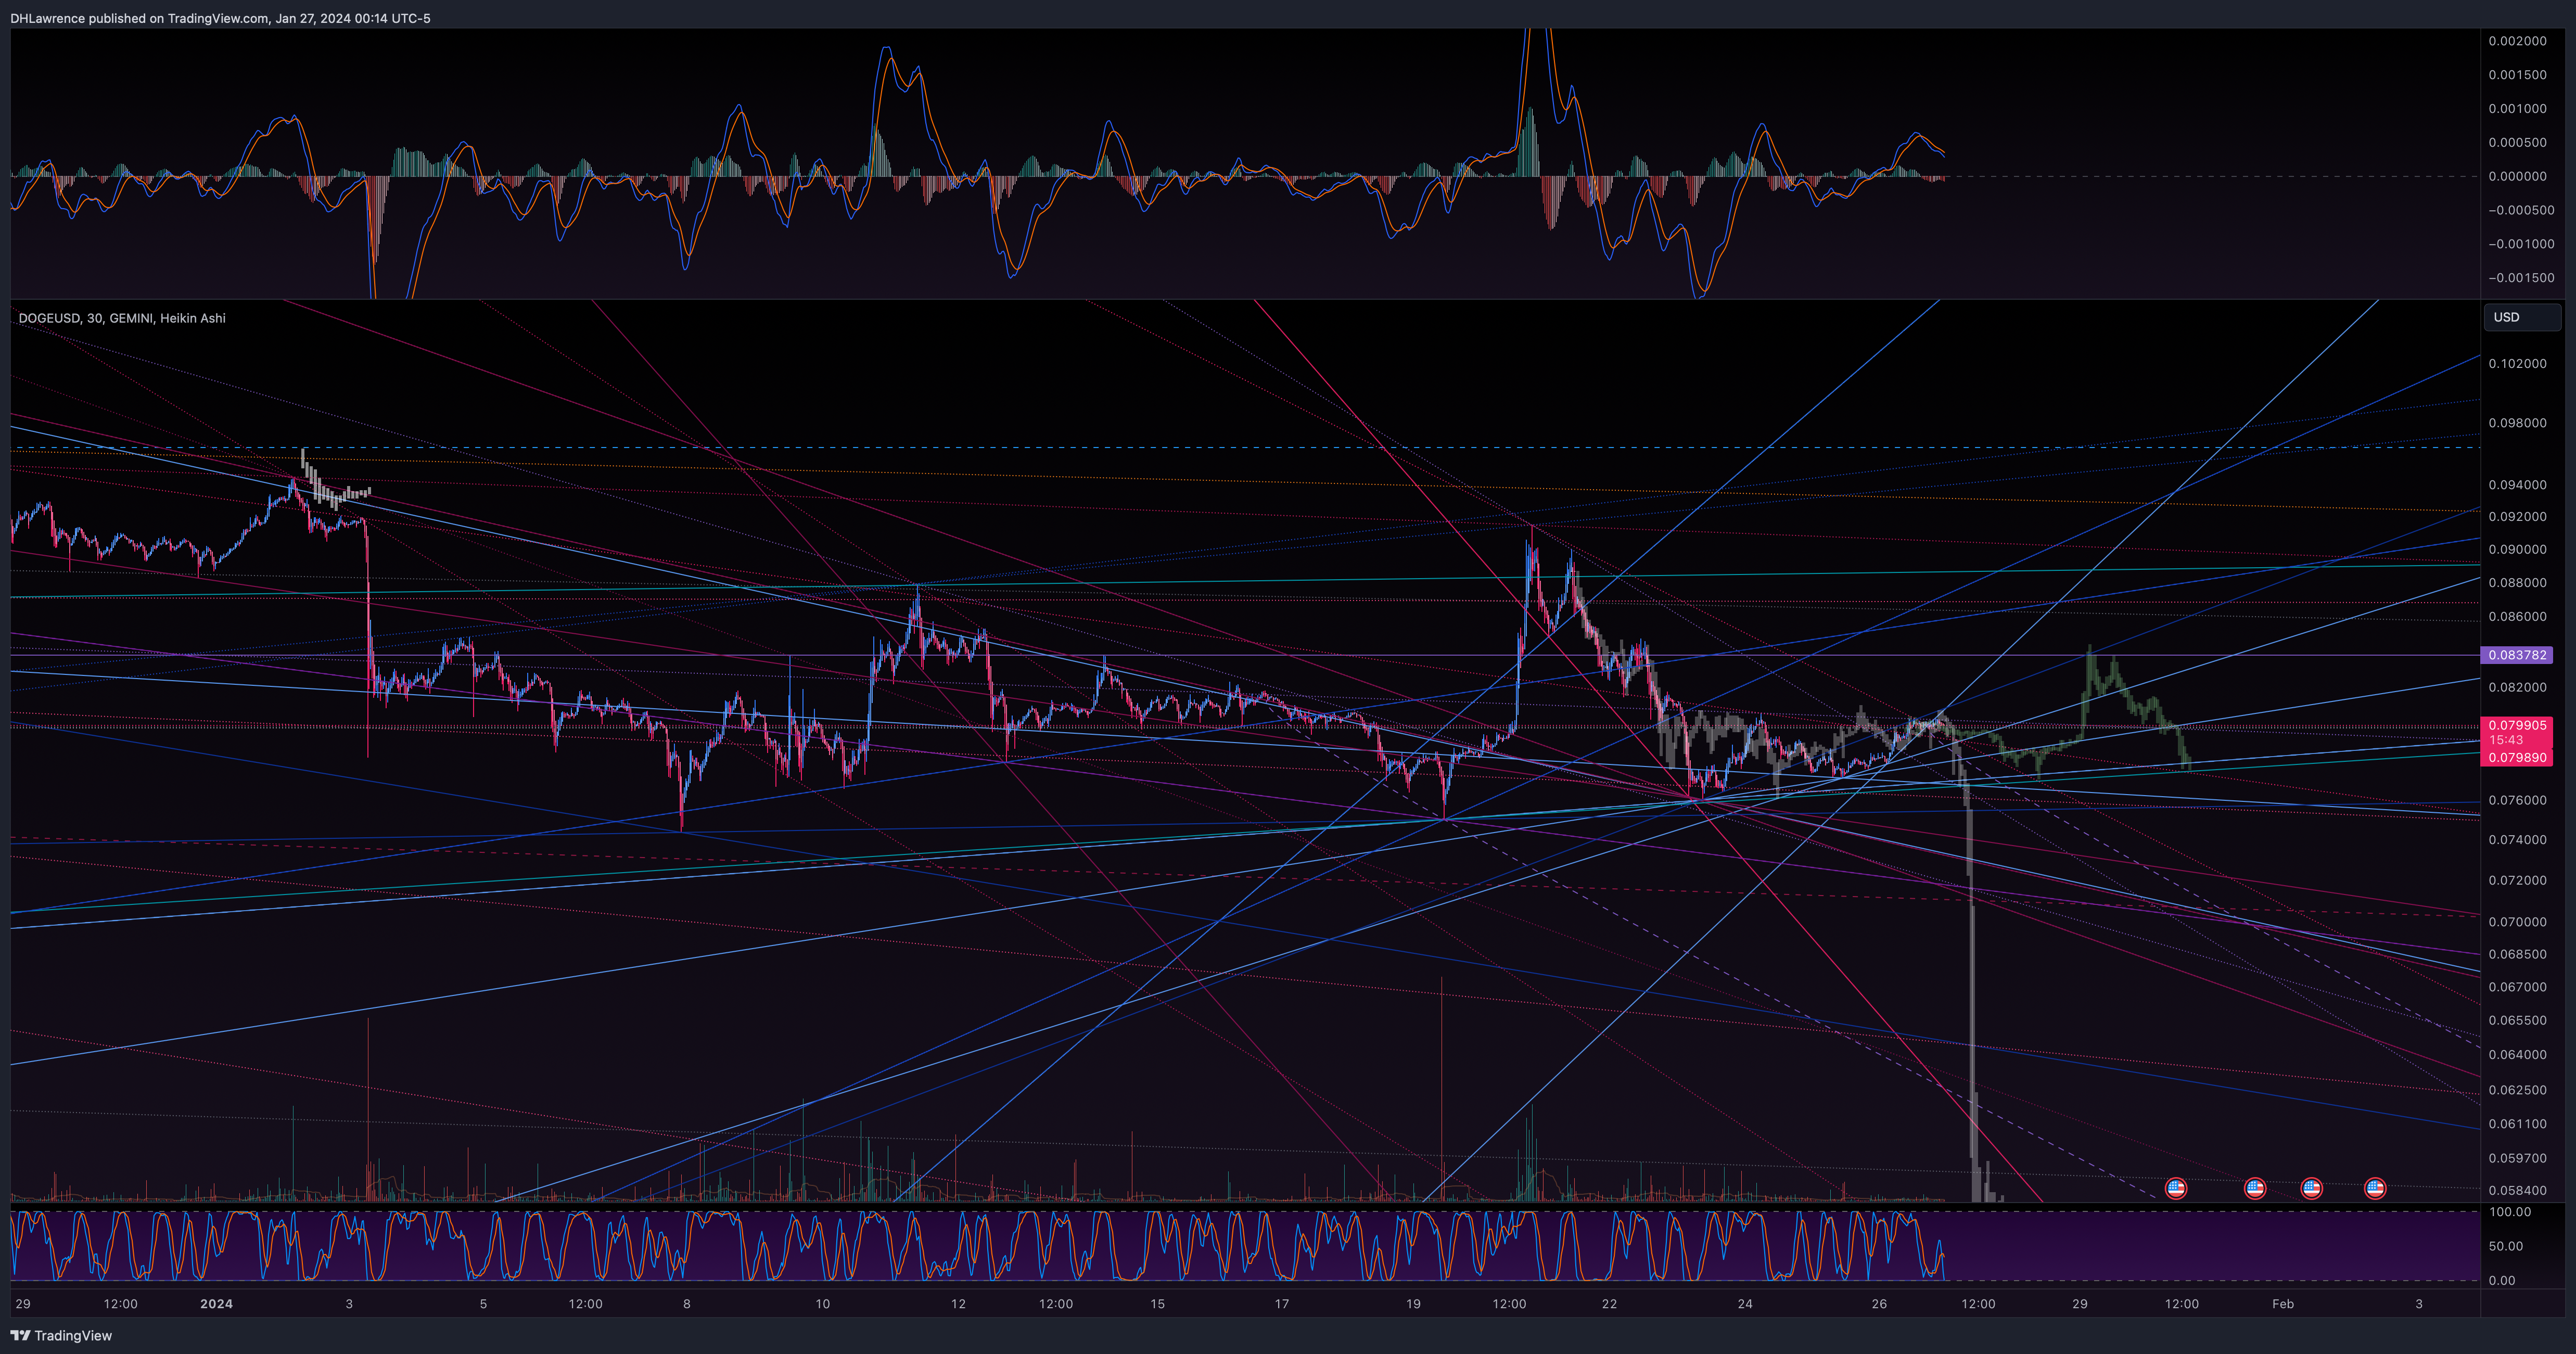Click the 100.00 stochastic axis label
2576x1354 pixels.
coord(2510,1212)
